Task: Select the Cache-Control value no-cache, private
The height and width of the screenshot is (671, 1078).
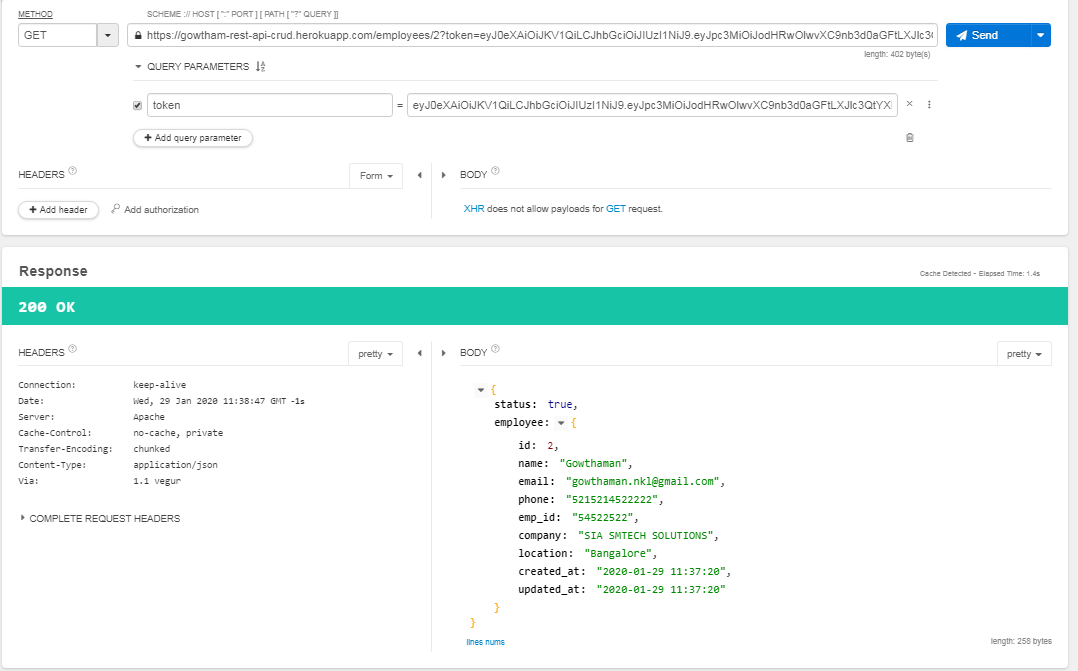Action: [178, 432]
